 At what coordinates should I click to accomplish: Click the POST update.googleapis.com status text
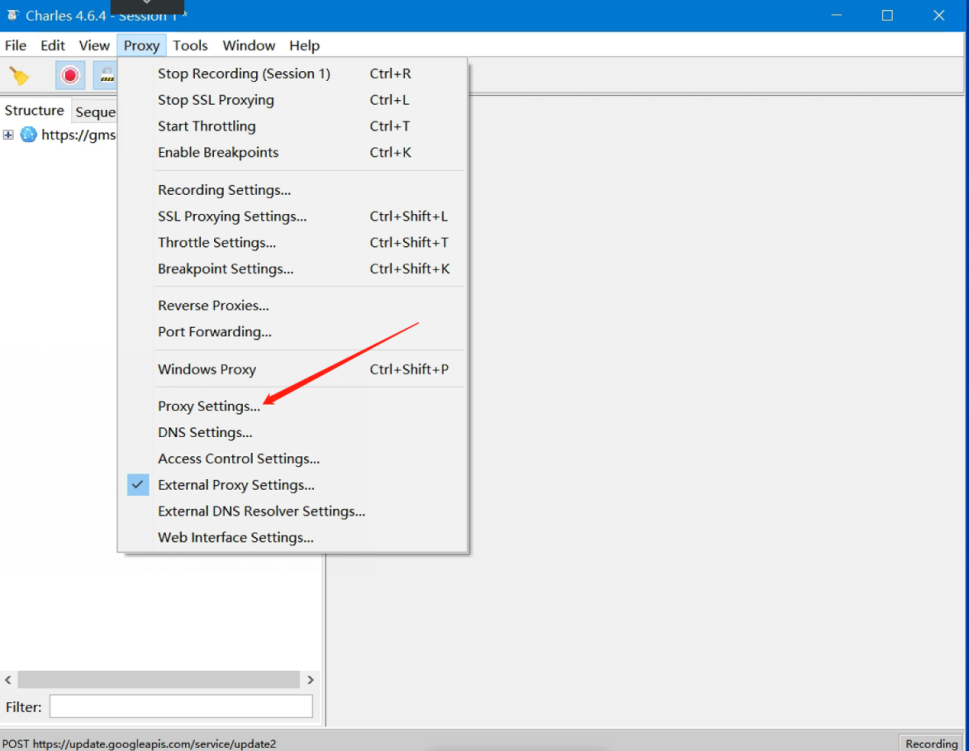point(139,744)
